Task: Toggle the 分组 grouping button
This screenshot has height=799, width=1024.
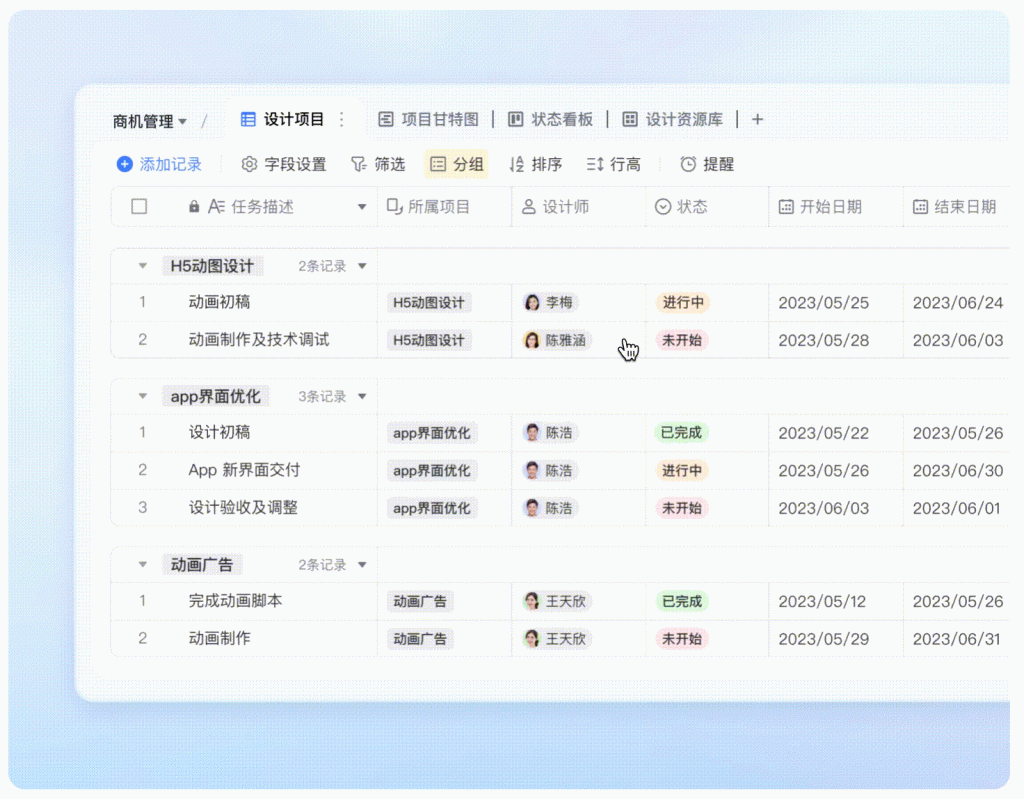Action: point(456,164)
